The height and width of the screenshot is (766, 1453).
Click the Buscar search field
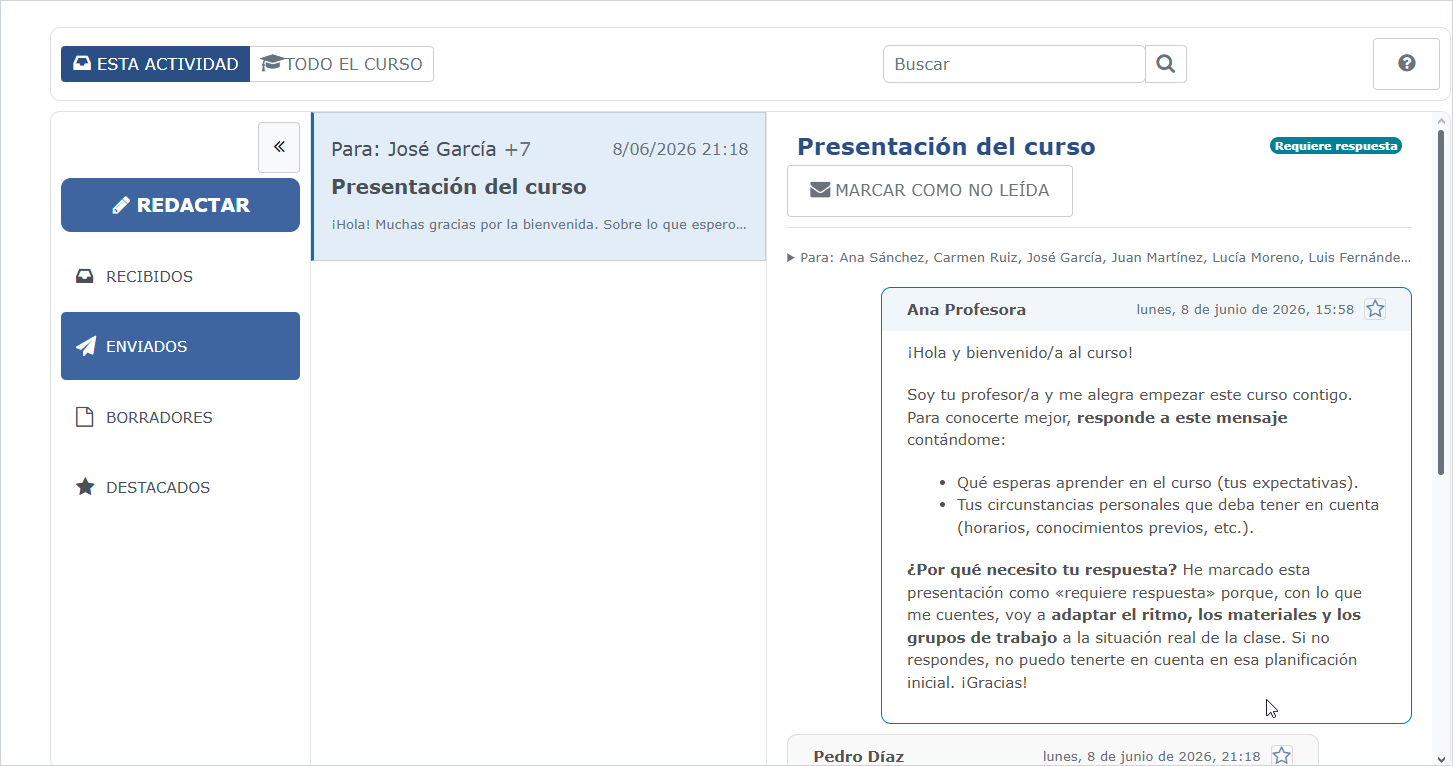[1014, 64]
